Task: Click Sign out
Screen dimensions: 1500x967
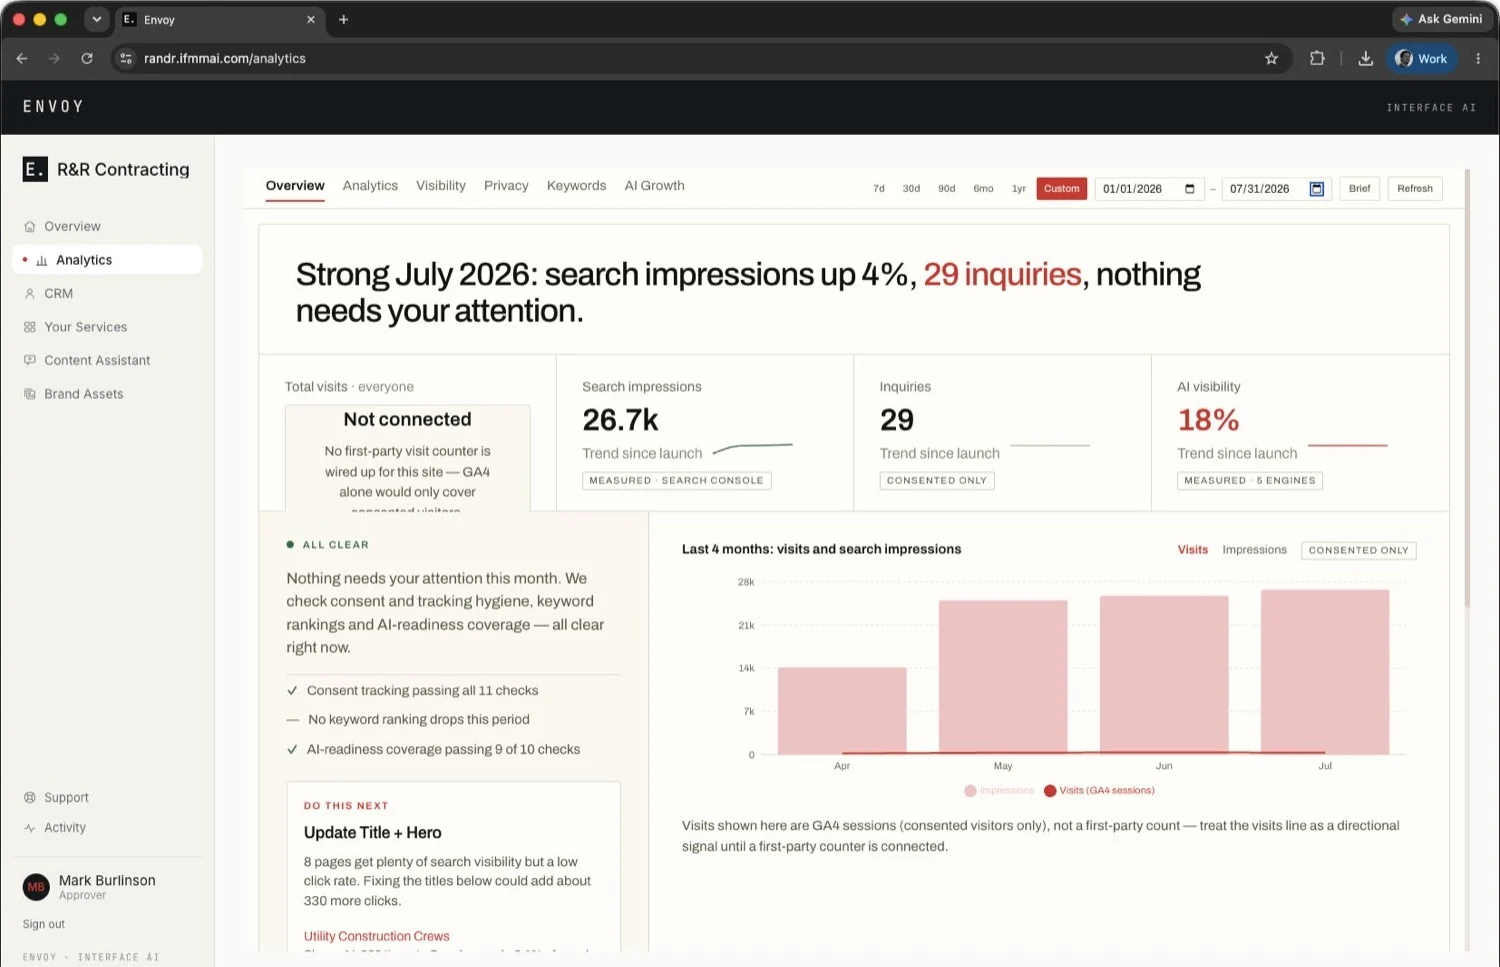Action: [x=44, y=924]
